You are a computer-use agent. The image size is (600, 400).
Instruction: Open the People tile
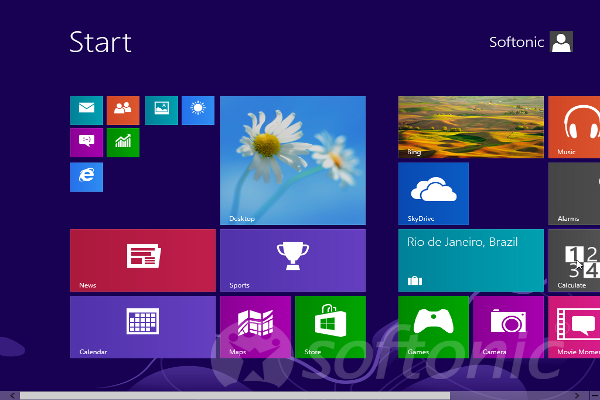(123, 110)
